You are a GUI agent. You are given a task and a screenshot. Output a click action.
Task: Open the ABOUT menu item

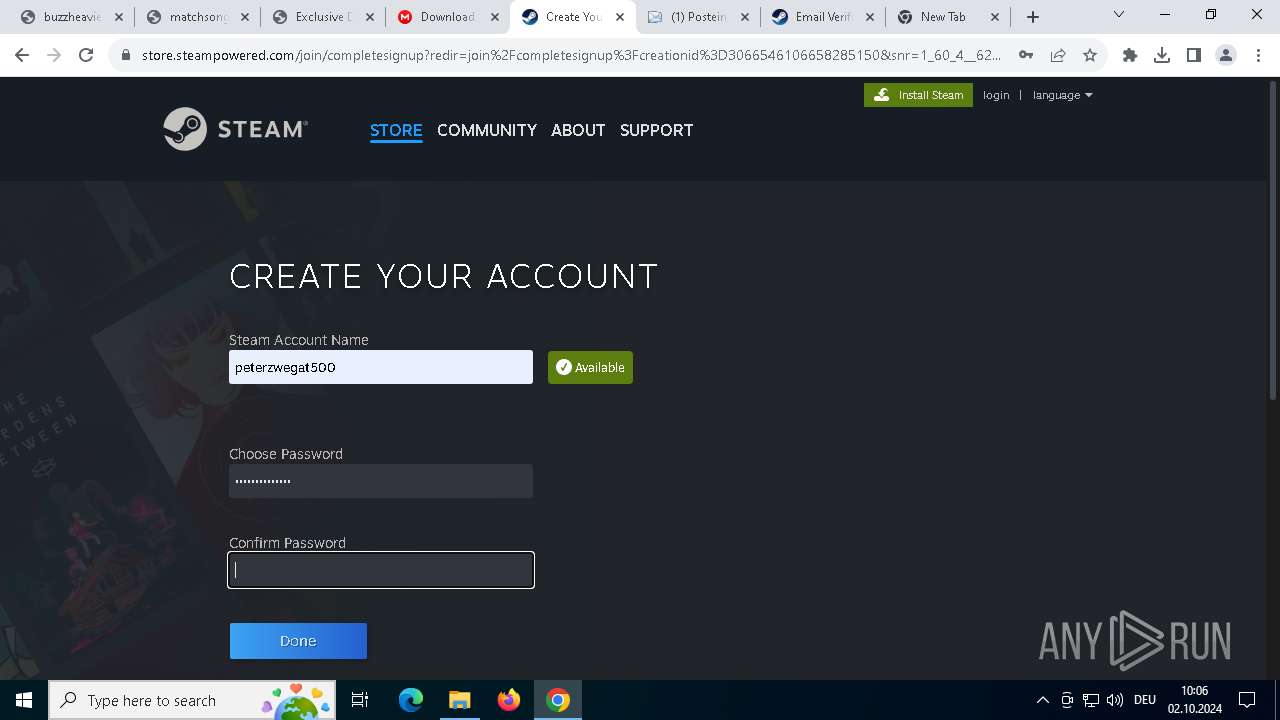point(578,130)
